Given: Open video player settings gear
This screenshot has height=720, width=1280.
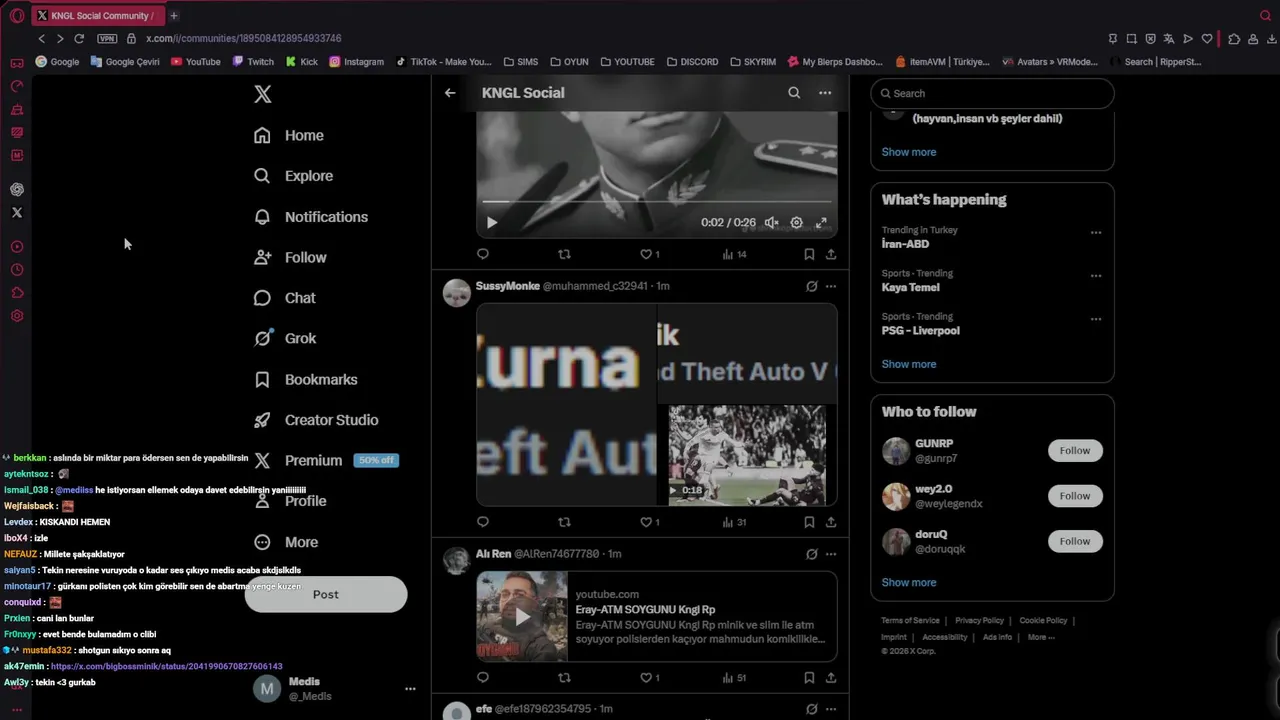Looking at the screenshot, I should coord(797,223).
